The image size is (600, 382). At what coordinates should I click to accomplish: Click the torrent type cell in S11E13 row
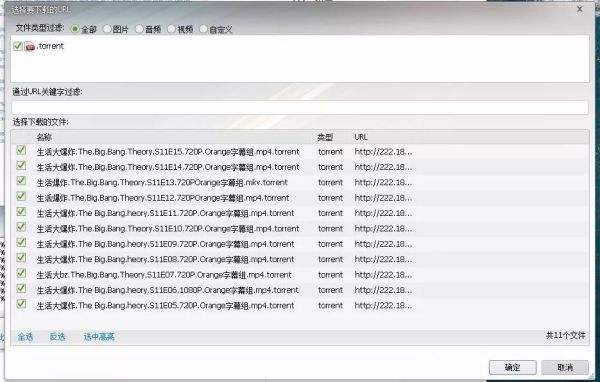330,183
